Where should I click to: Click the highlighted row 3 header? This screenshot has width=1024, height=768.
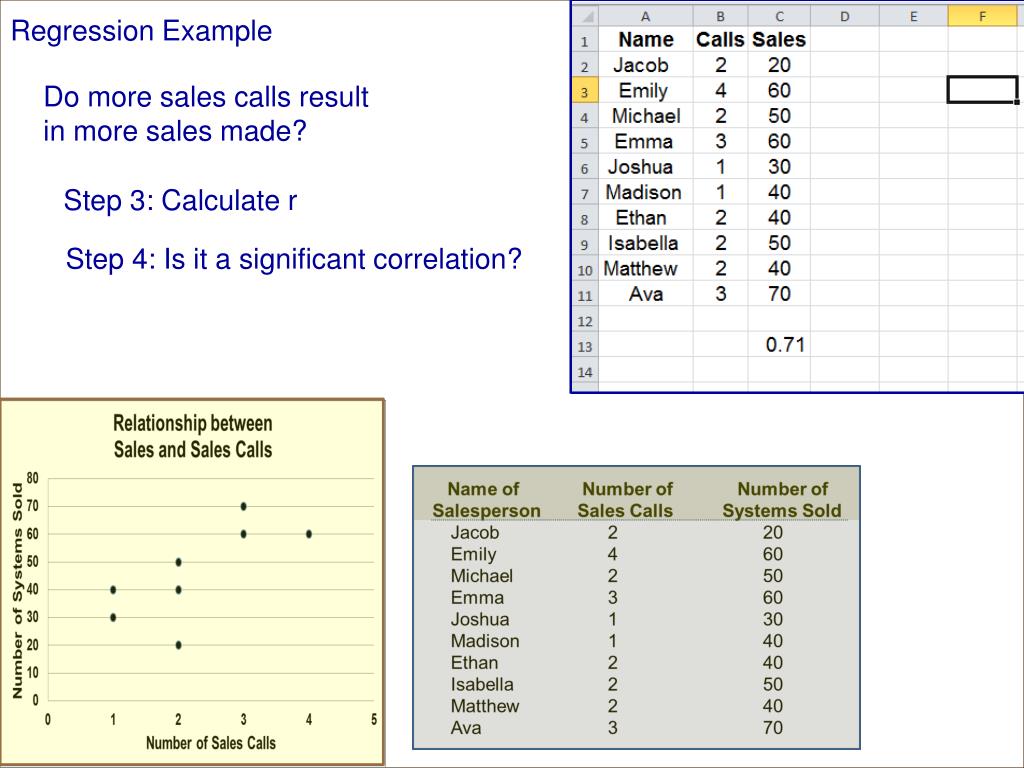tap(585, 91)
